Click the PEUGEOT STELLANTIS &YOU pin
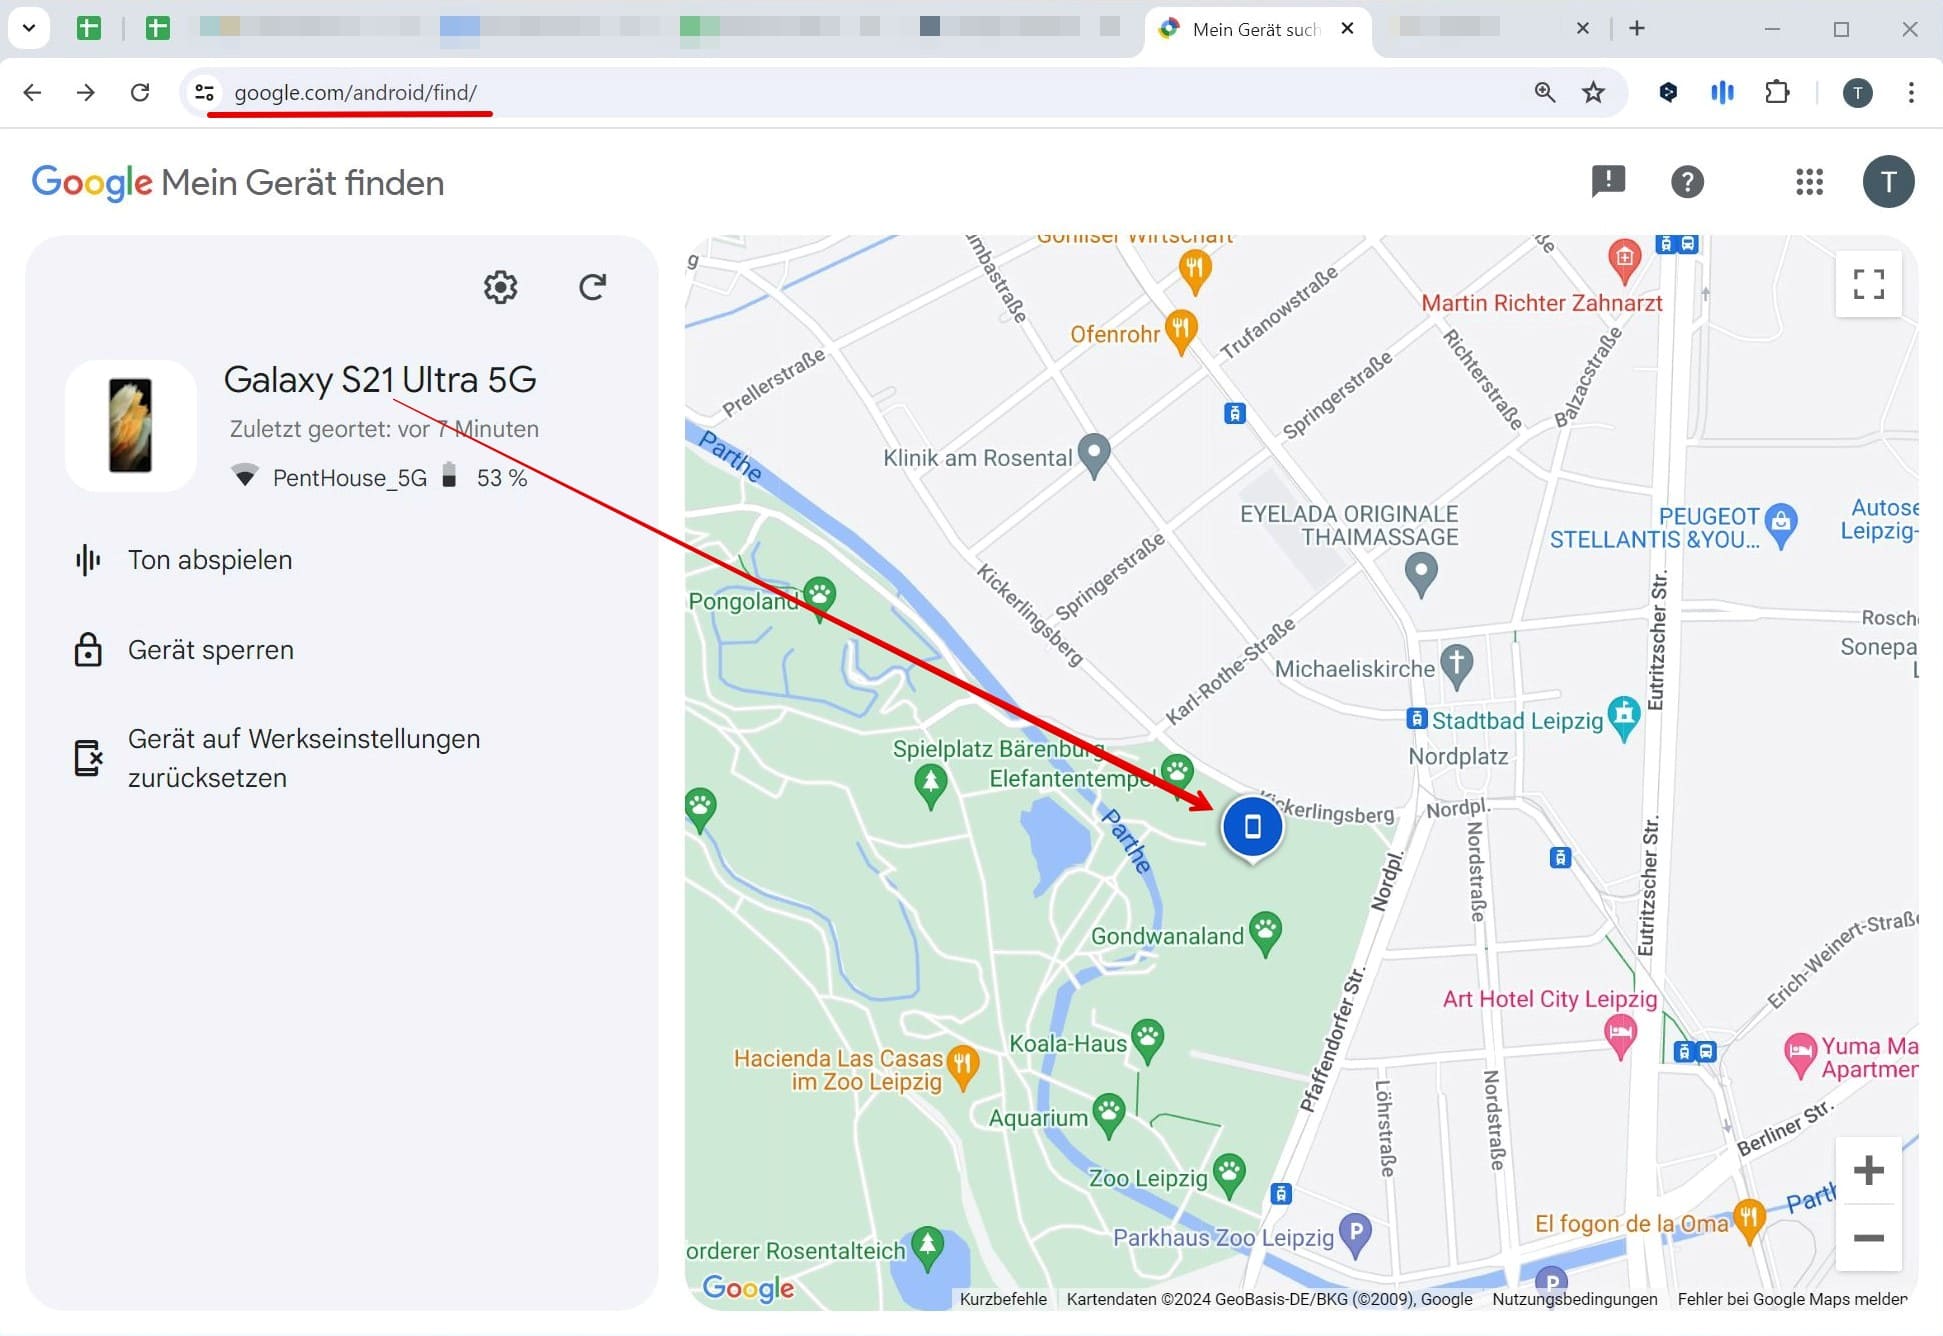1943x1336 pixels. pos(1781,525)
